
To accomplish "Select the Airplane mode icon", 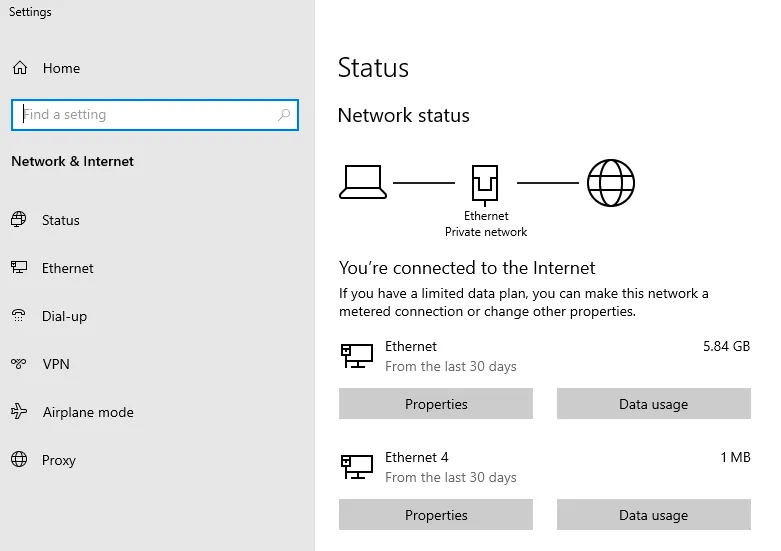I will (x=19, y=412).
